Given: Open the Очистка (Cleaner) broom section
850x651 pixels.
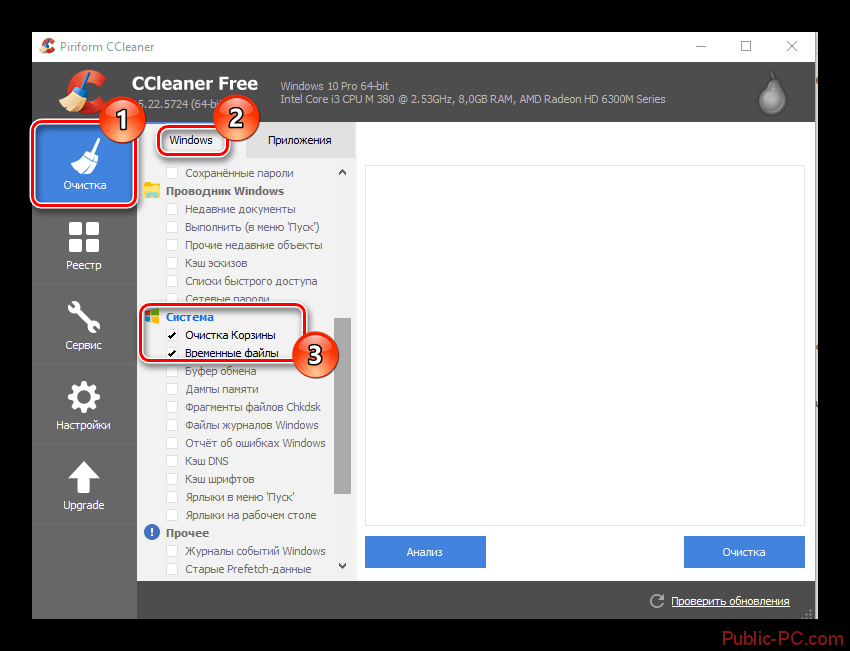Looking at the screenshot, I should click(84, 164).
